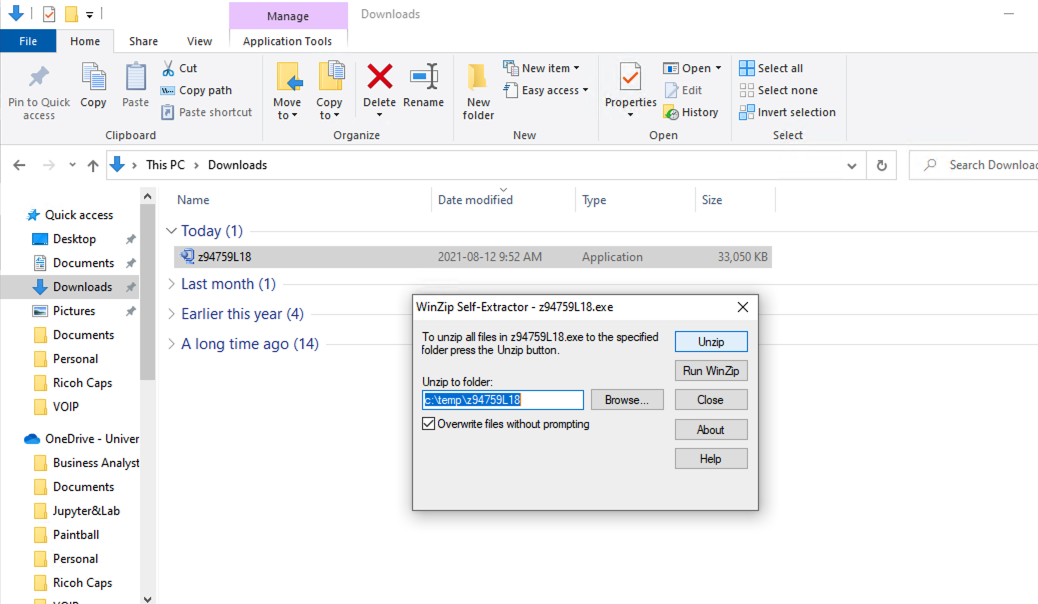Click the About button
Image resolution: width=1038 pixels, height=604 pixels.
[x=711, y=430]
